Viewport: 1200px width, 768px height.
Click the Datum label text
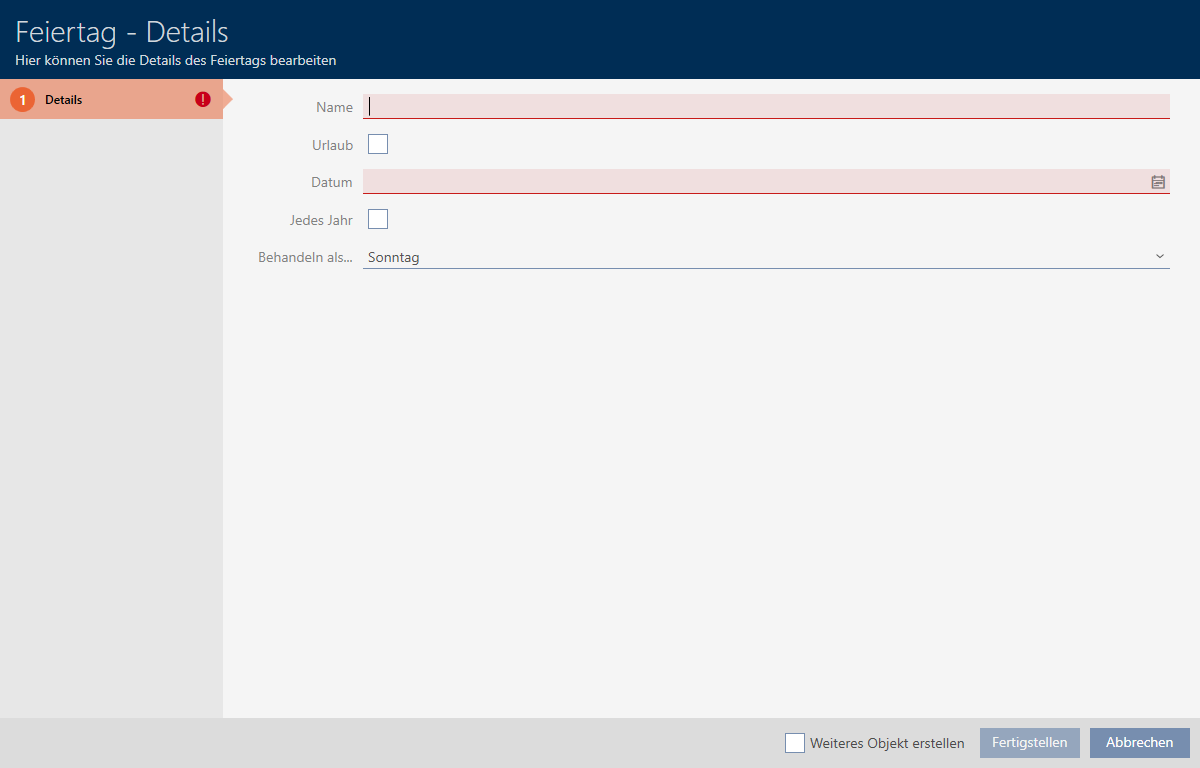[331, 182]
